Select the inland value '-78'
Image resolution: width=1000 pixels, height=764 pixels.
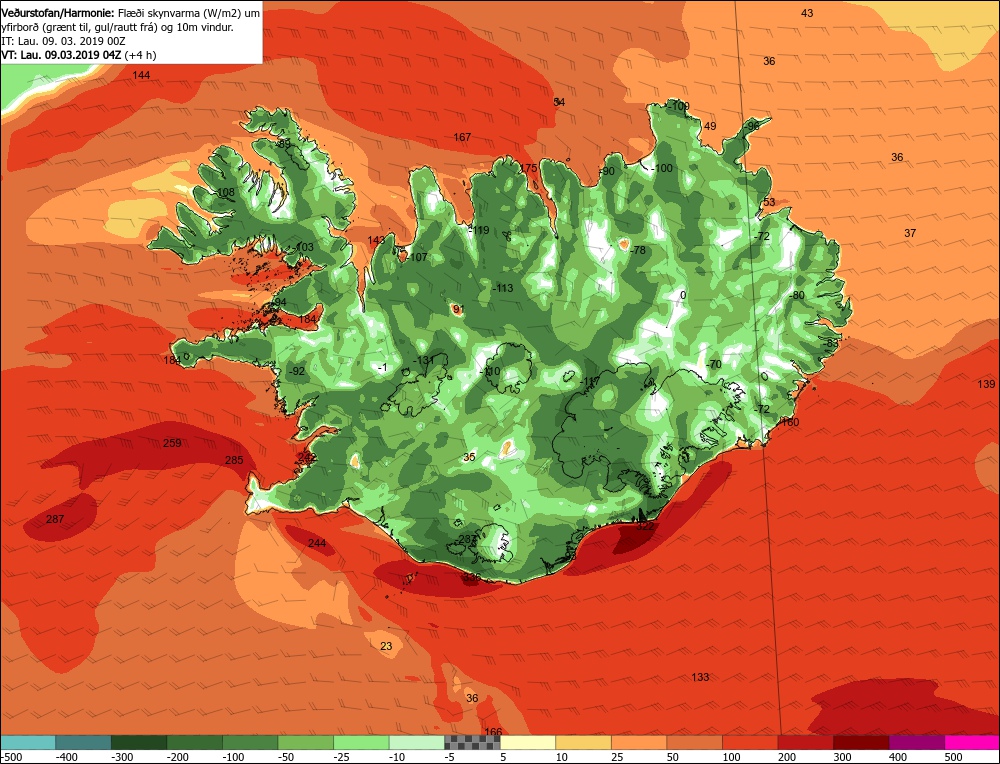637,251
